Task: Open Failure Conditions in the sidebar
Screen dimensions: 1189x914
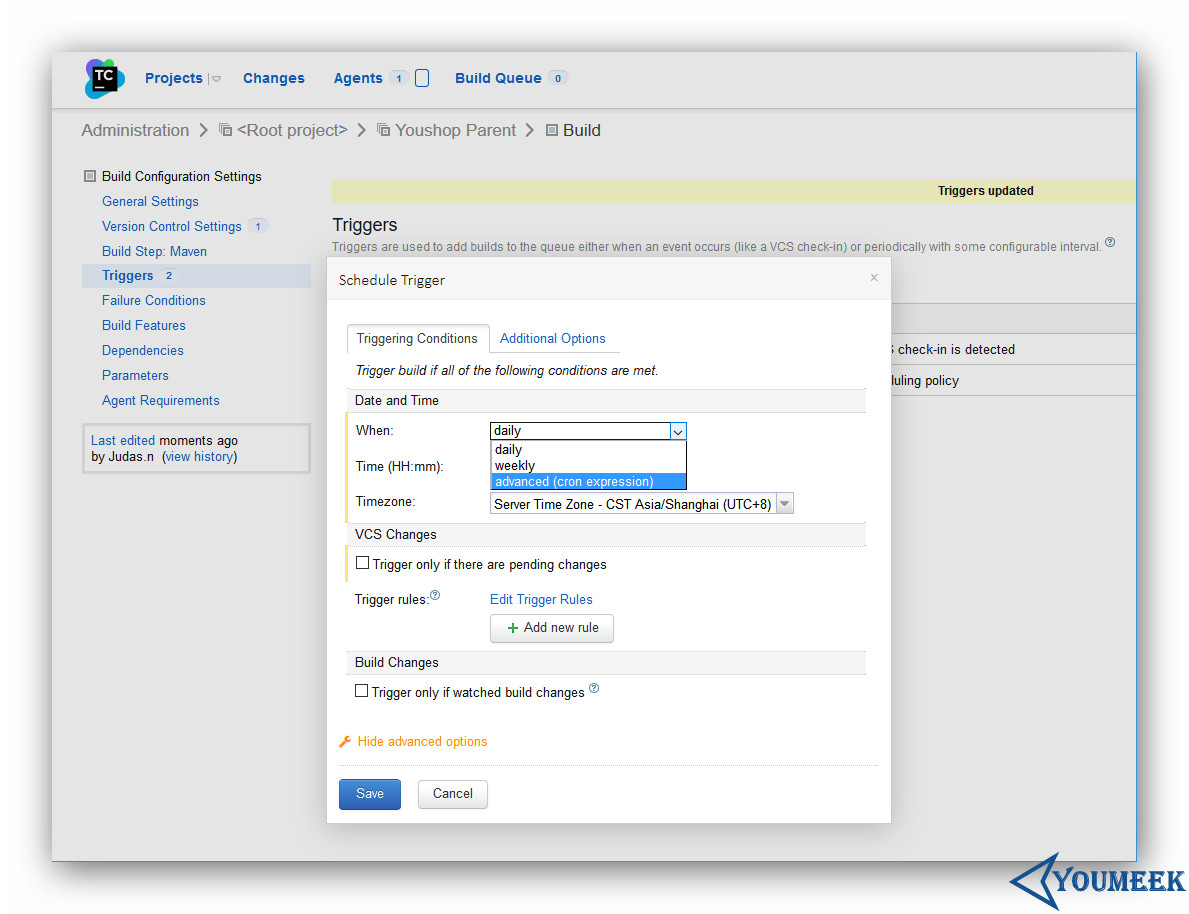Action: 154,300
